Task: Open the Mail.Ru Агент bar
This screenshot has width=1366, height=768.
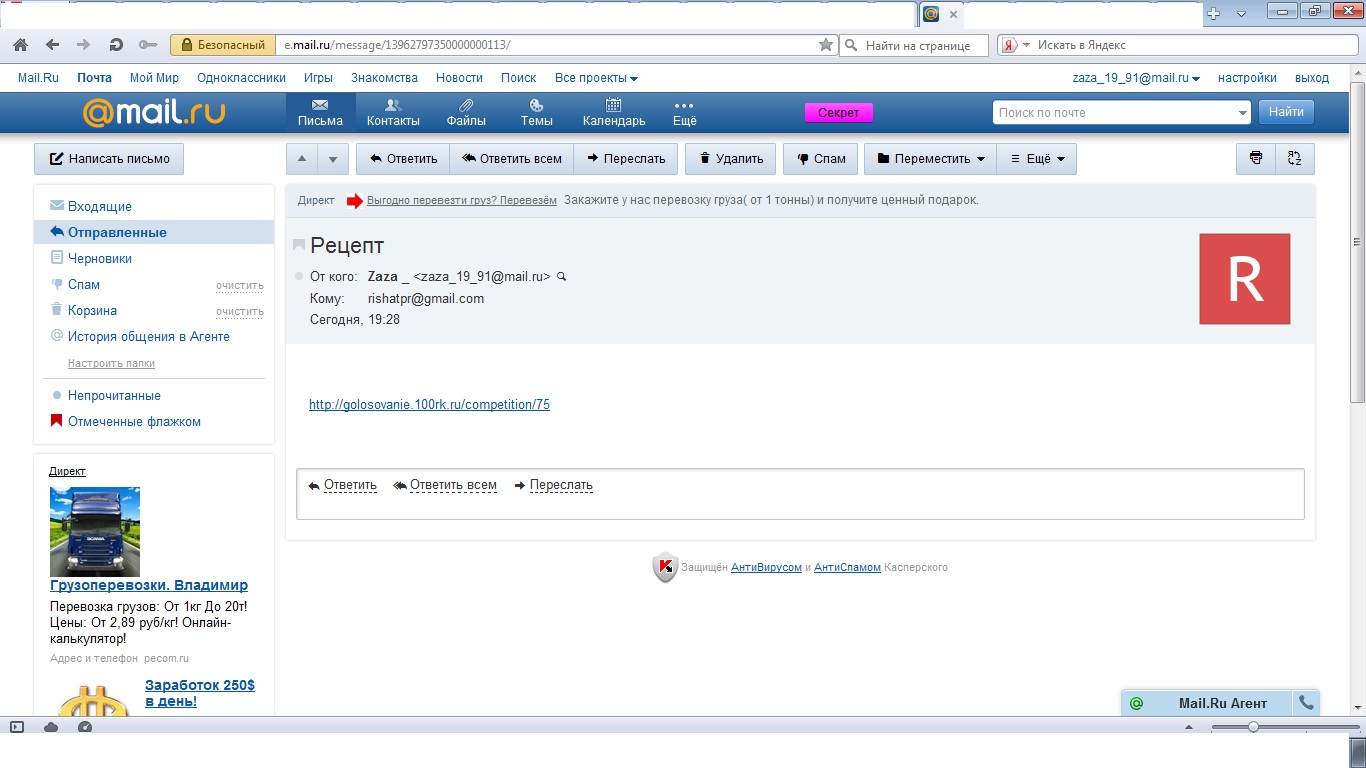Action: [x=1208, y=703]
